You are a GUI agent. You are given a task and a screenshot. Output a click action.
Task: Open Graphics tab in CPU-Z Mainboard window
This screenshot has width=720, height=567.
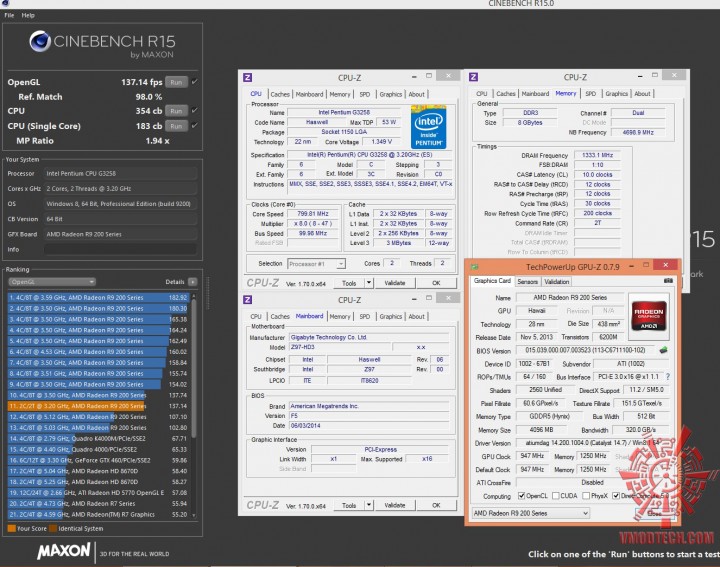click(x=391, y=316)
